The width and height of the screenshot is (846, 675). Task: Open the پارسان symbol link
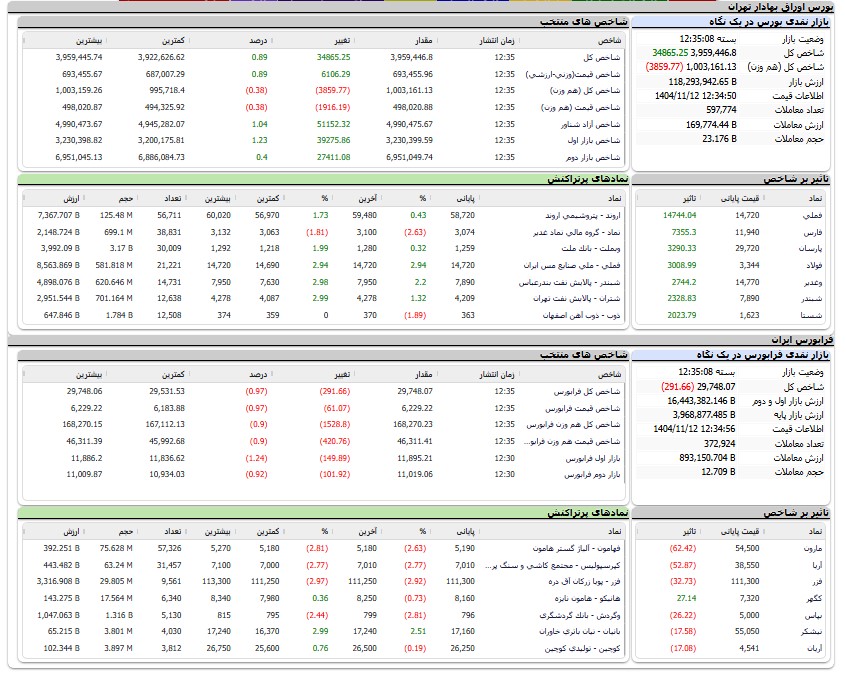point(813,248)
